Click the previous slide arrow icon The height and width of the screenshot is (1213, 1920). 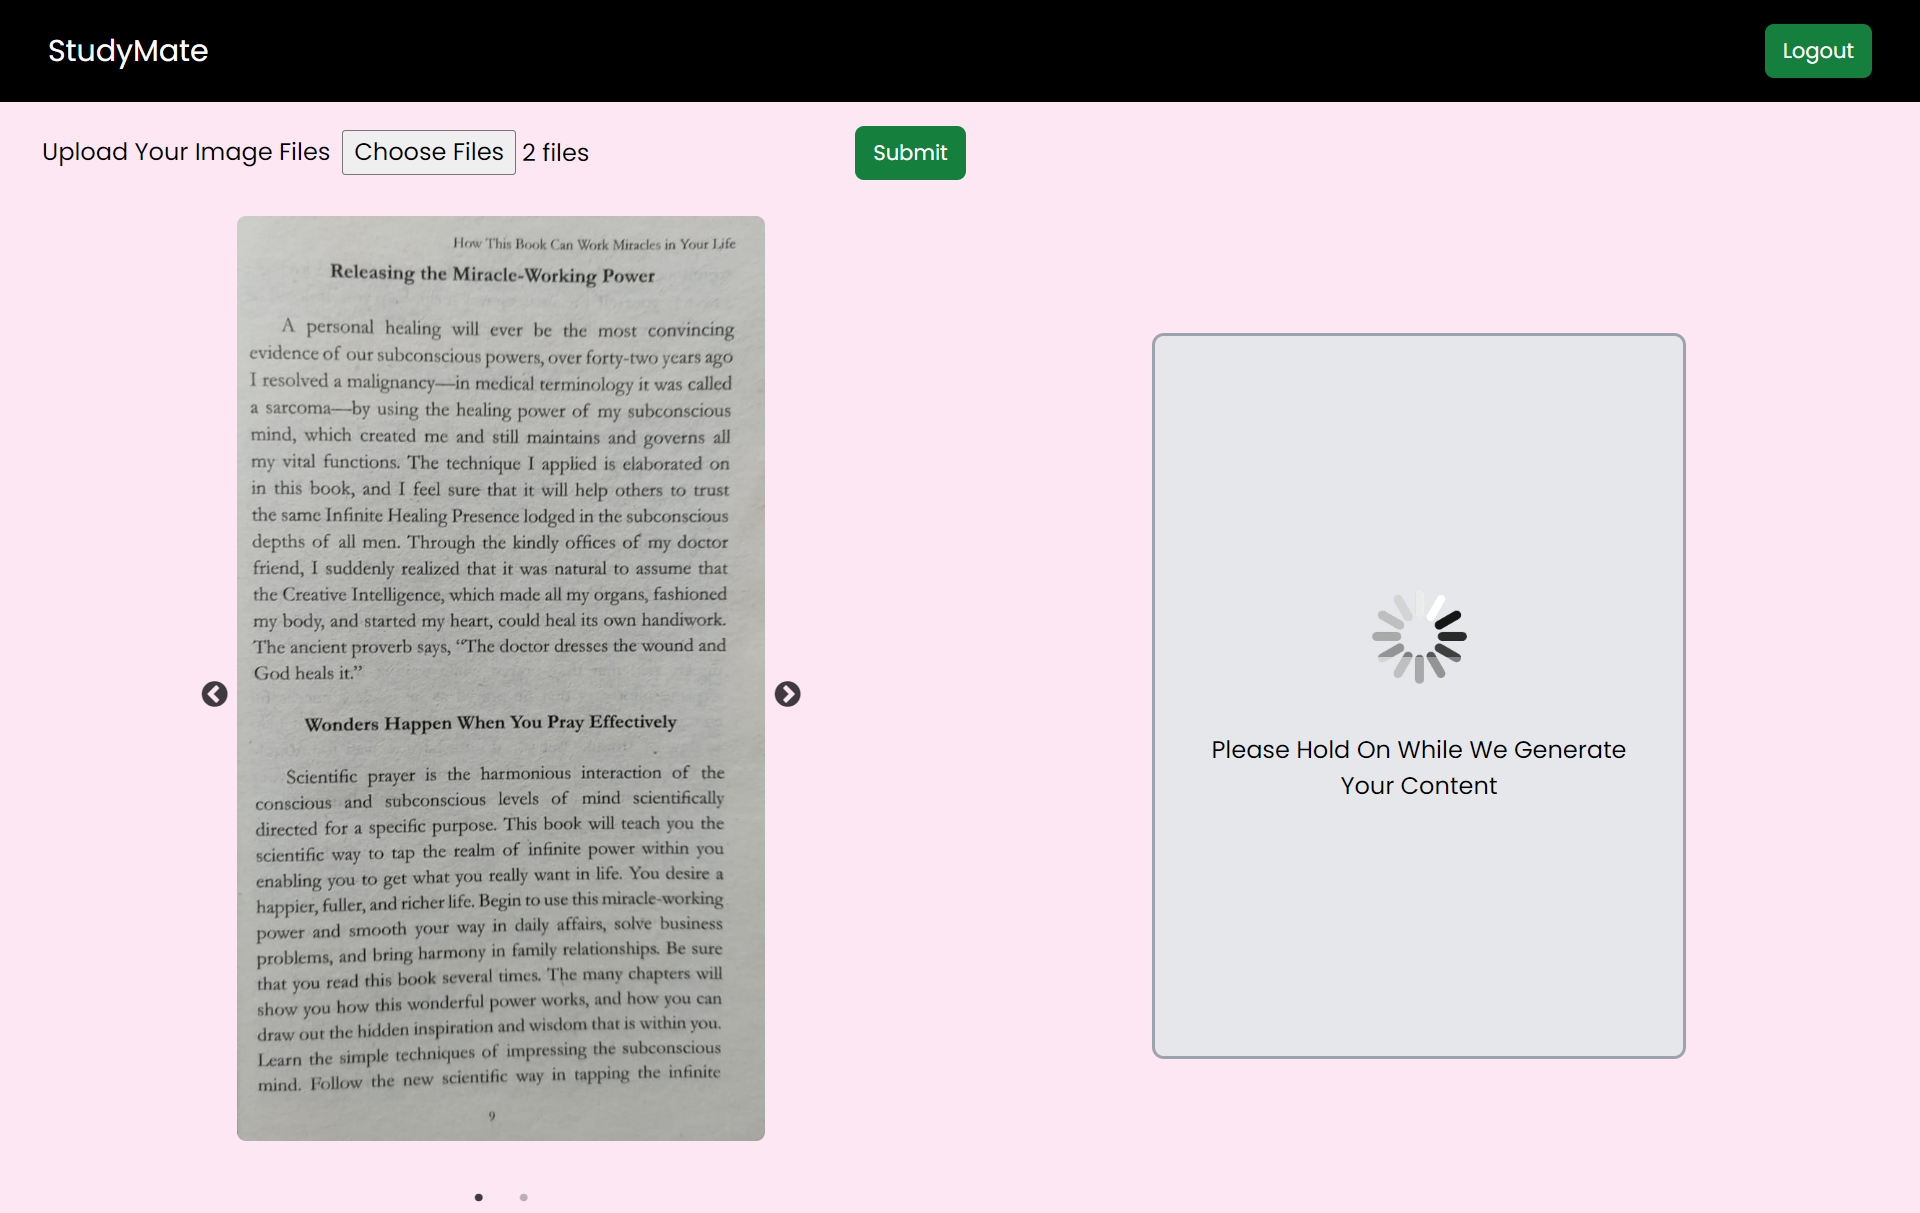coord(214,694)
